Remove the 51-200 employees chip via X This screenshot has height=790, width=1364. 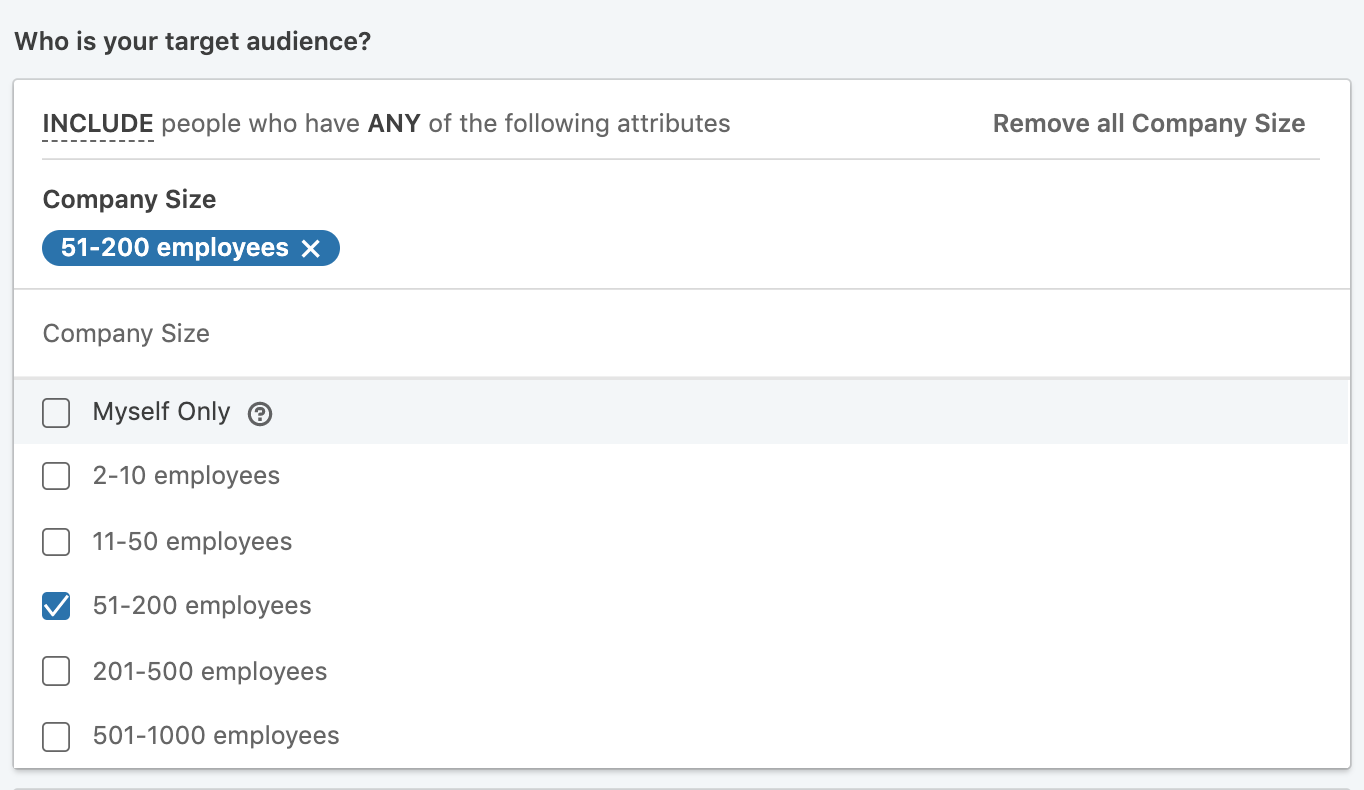(x=311, y=249)
